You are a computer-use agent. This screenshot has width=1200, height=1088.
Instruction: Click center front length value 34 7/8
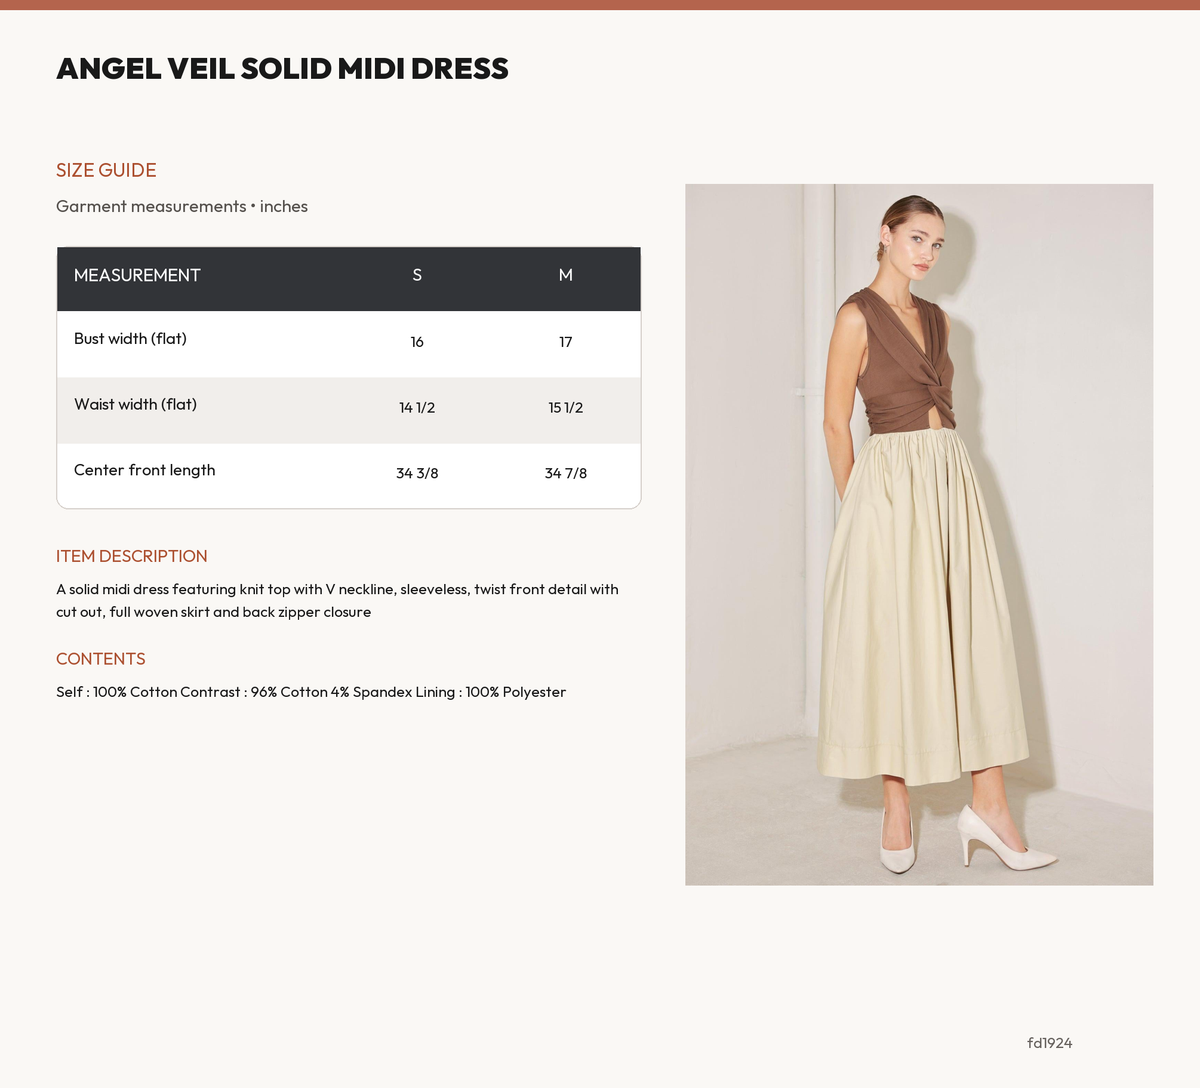(x=566, y=473)
